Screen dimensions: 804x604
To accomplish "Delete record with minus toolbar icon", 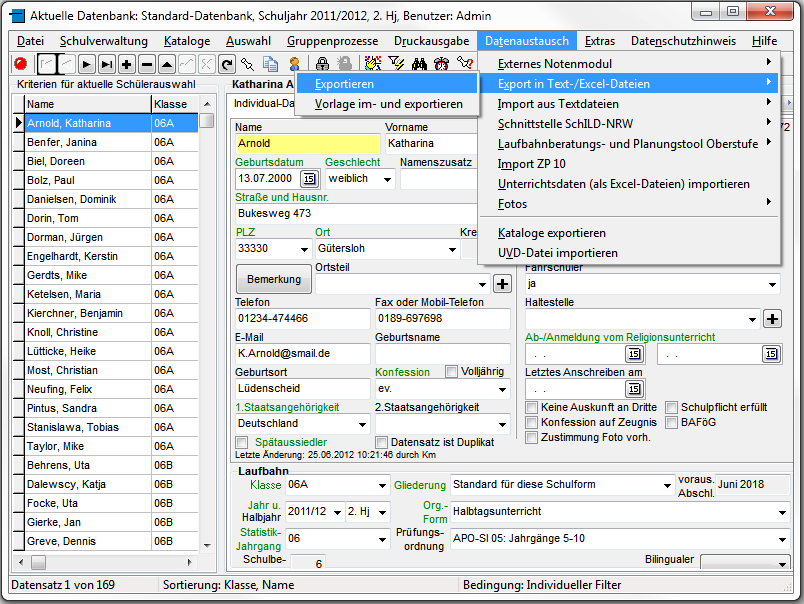I will point(147,64).
